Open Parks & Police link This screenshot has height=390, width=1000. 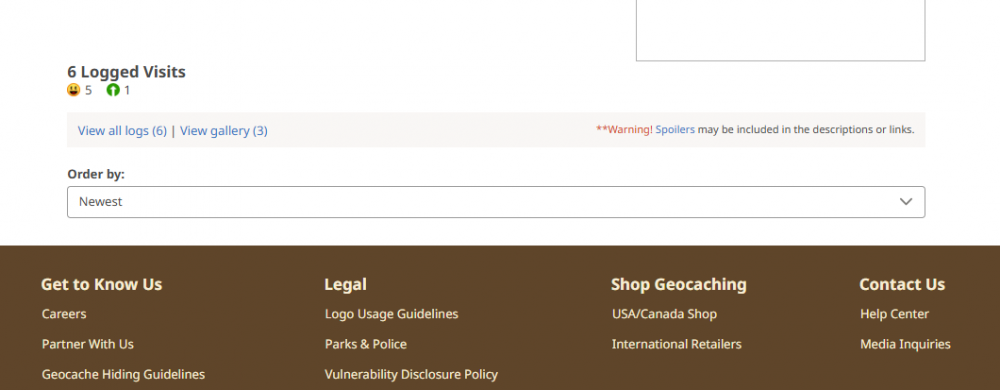pos(365,344)
